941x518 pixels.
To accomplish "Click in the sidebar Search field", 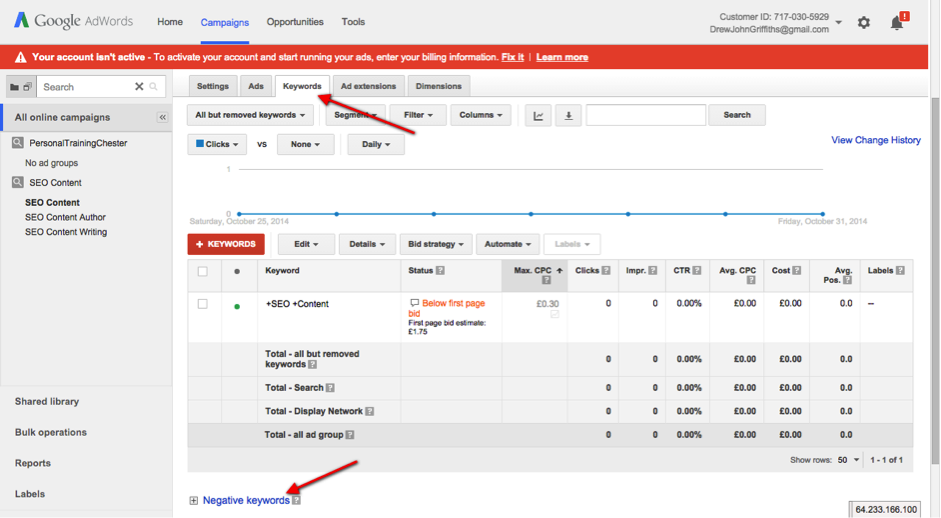I will 87,86.
